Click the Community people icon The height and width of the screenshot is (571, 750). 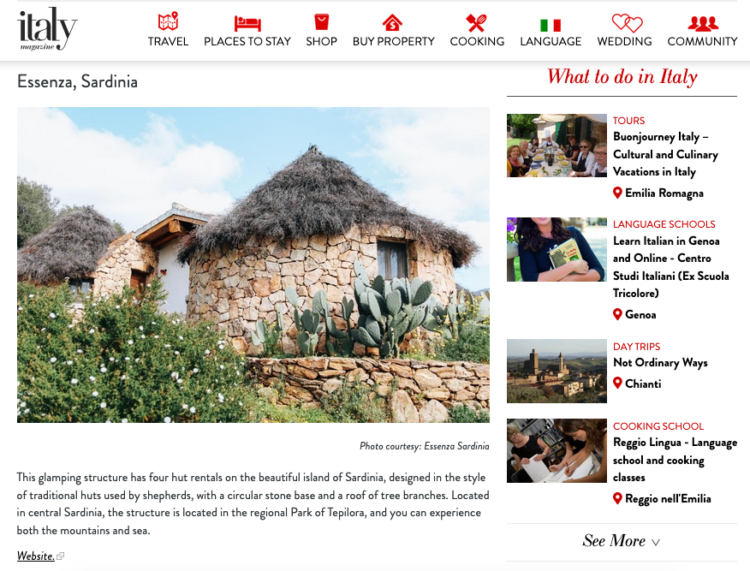pyautogui.click(x=703, y=22)
